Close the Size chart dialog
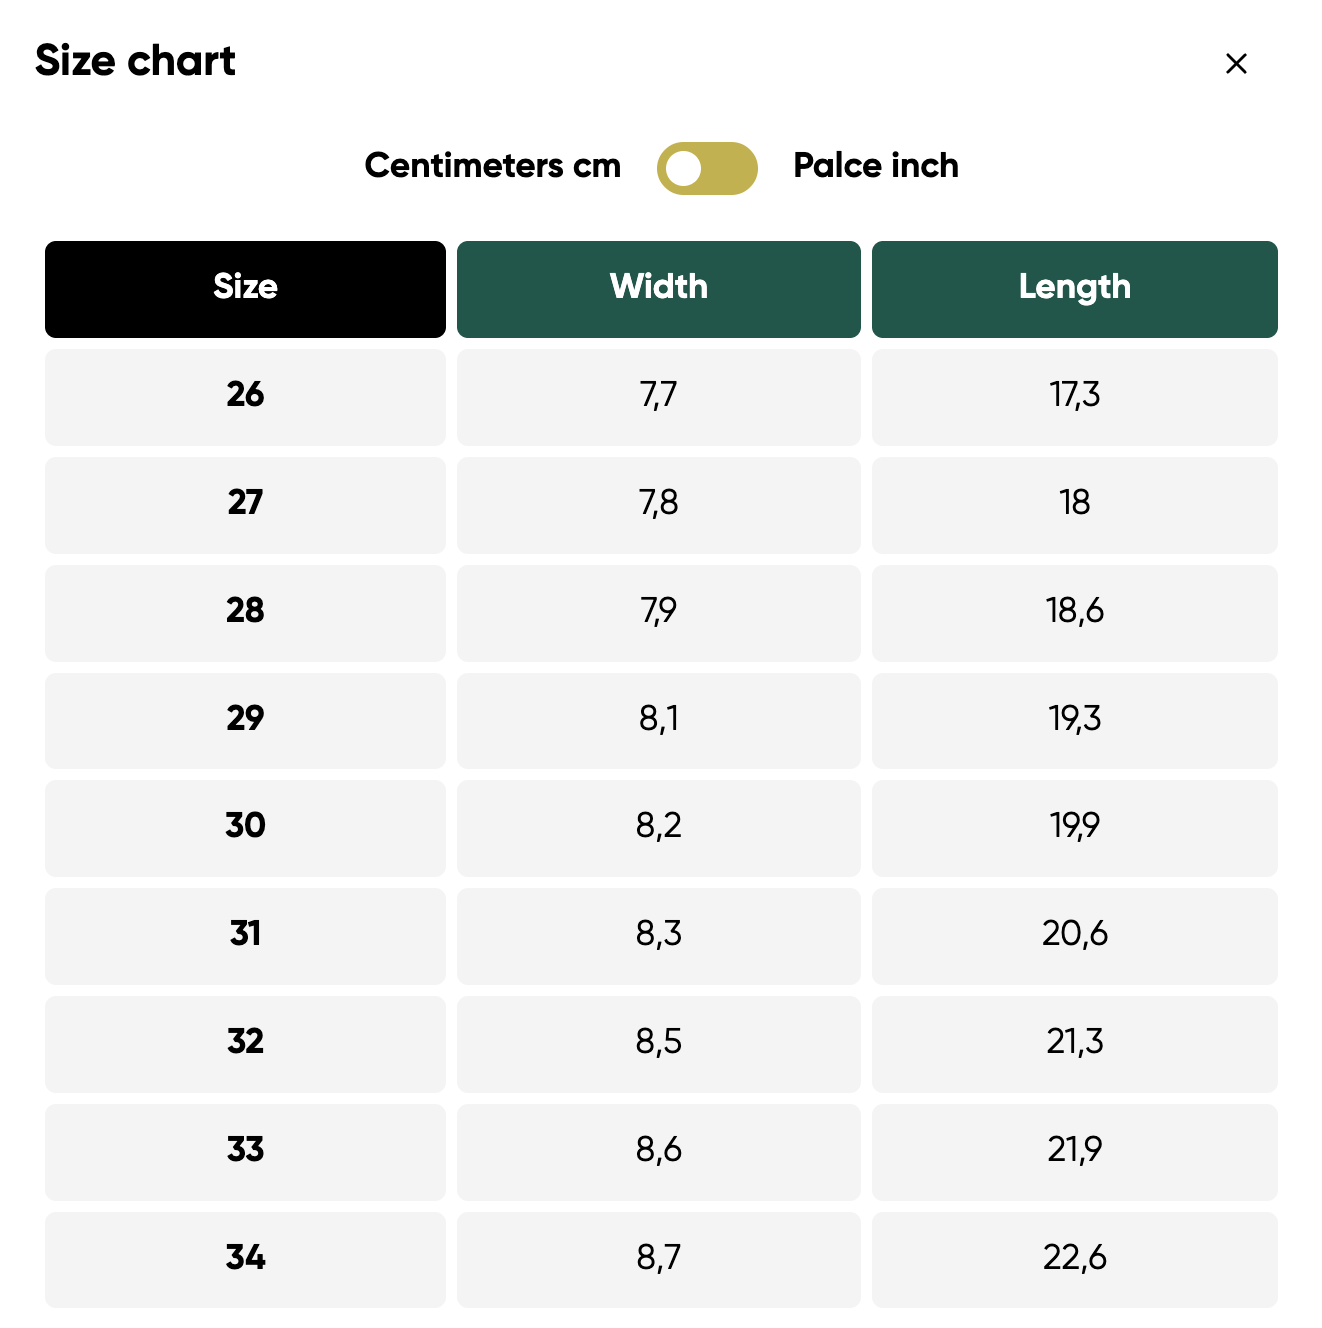 pyautogui.click(x=1236, y=64)
